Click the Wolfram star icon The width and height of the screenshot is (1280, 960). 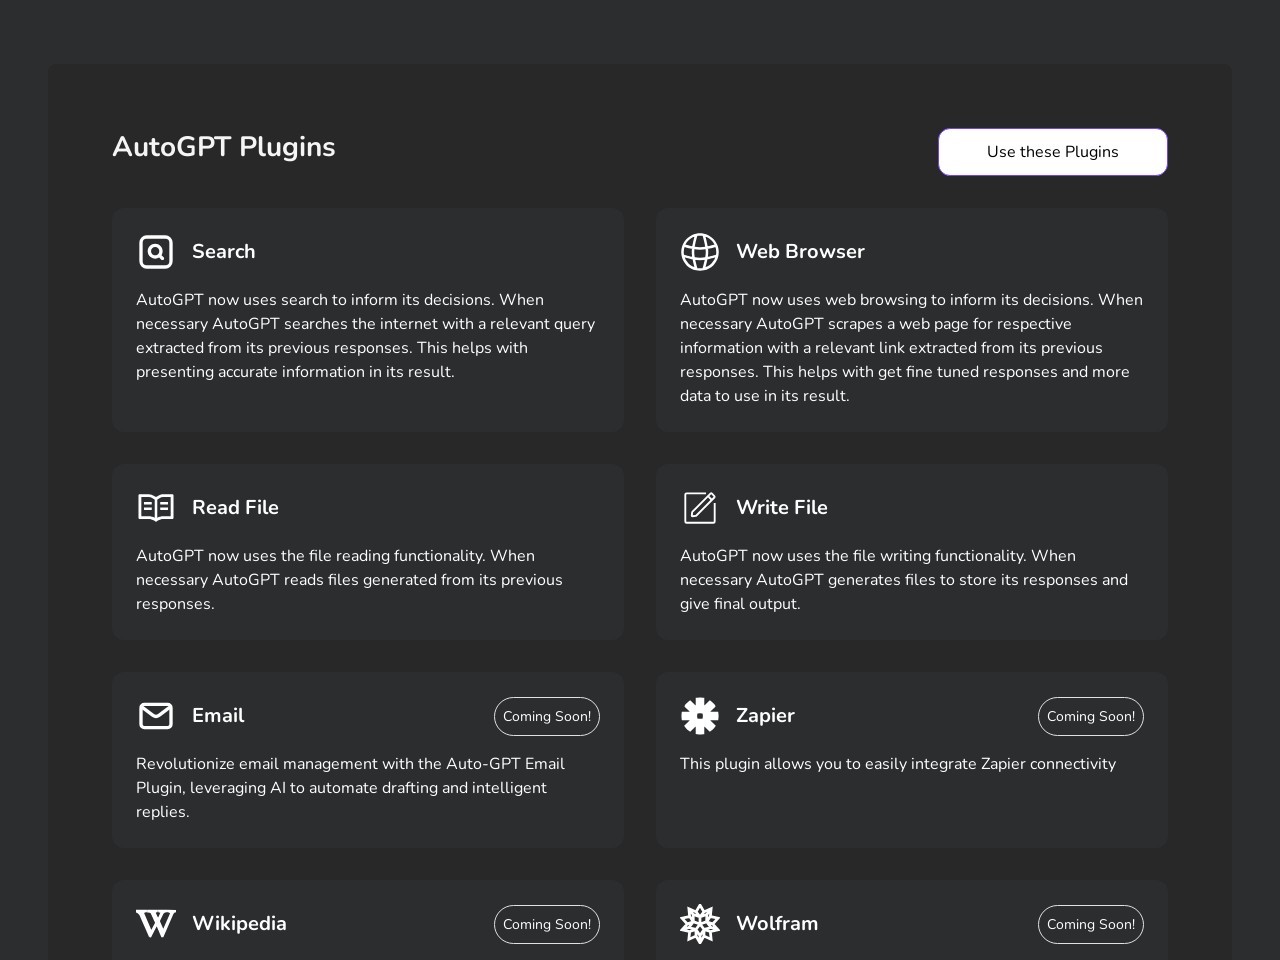point(700,924)
